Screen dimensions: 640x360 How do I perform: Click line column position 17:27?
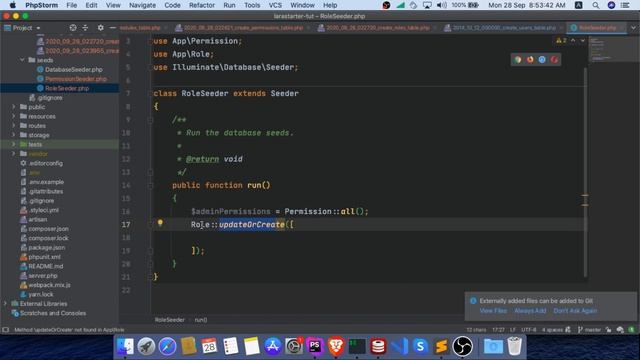click(498, 330)
